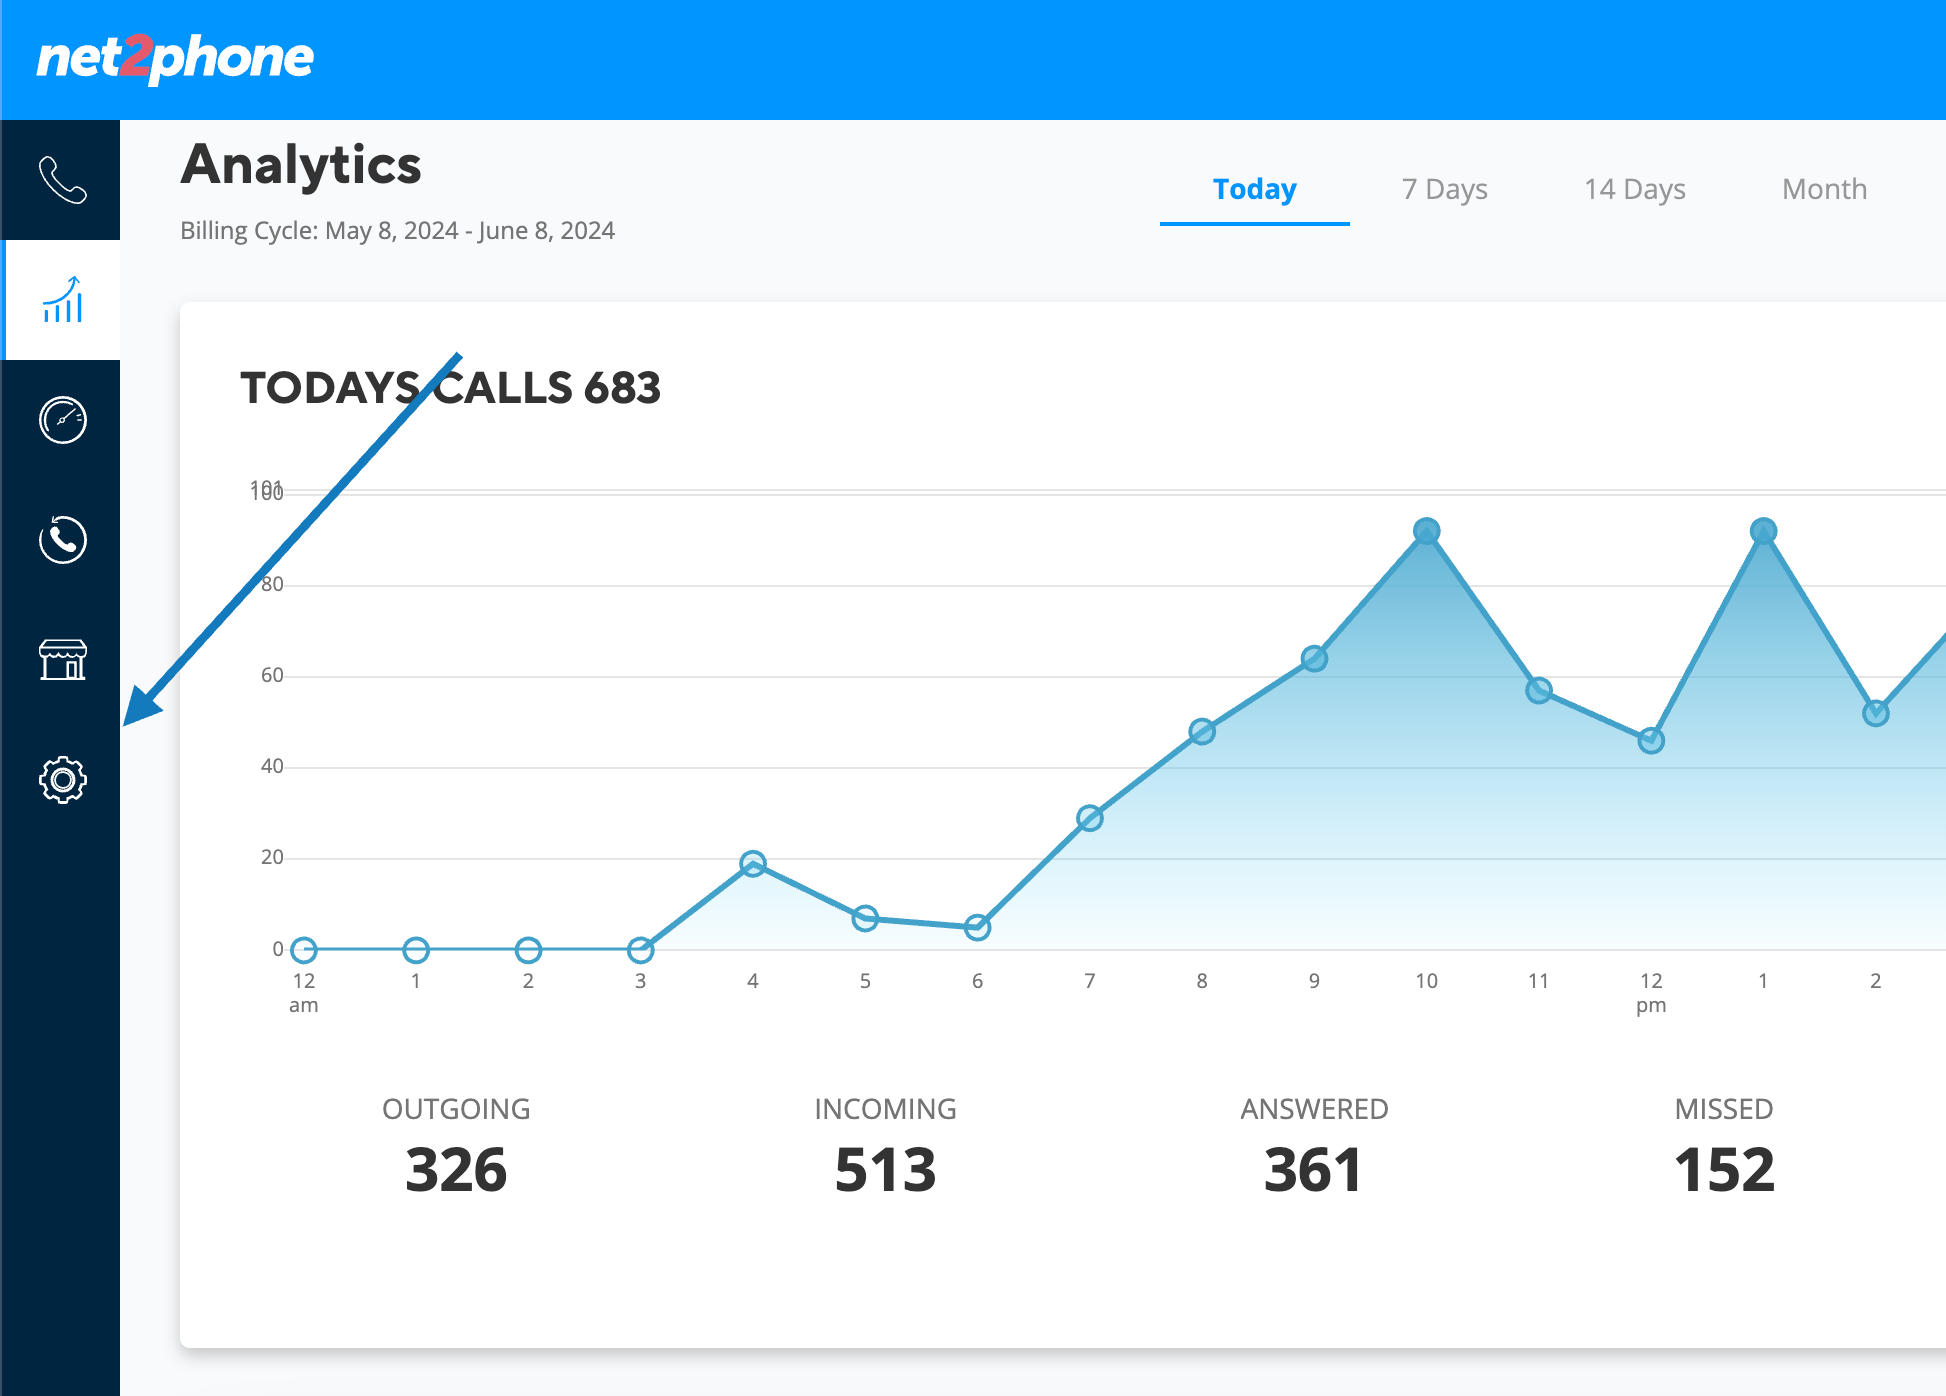Click the 7 am chart data point
The width and height of the screenshot is (1946, 1396).
[x=1090, y=818]
